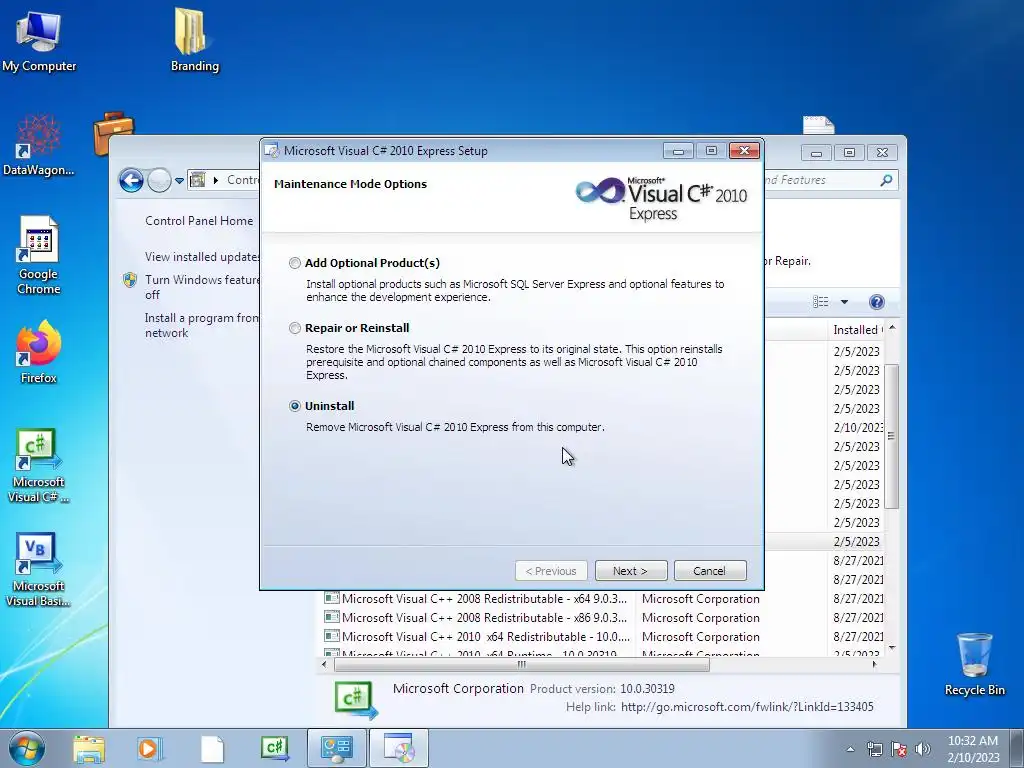The image size is (1024, 768).
Task: Open Microsoft Visual Basic desktop shortcut
Action: coord(39,571)
